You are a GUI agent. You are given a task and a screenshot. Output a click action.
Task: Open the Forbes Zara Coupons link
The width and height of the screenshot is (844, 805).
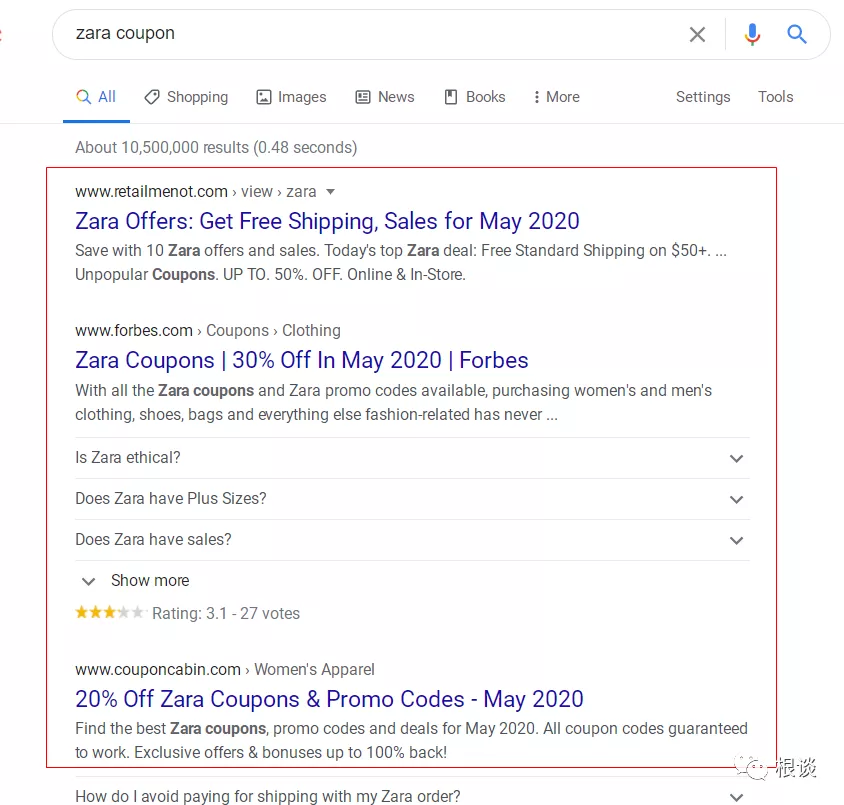301,360
